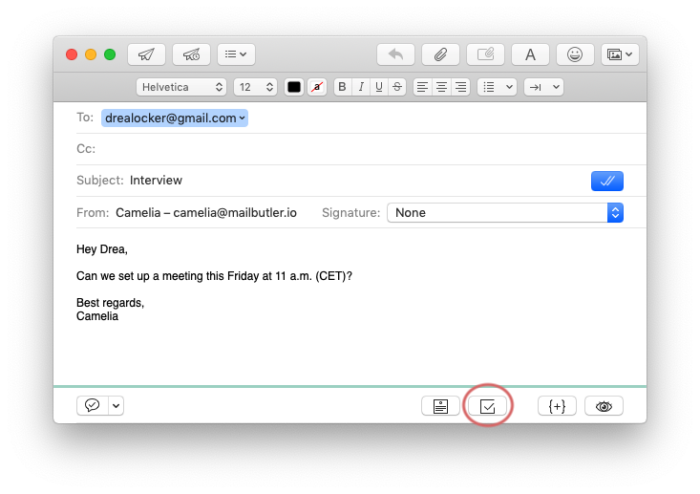Screen dimensions: 700x494
Task: Attach a file with paperclip button
Action: [440, 54]
